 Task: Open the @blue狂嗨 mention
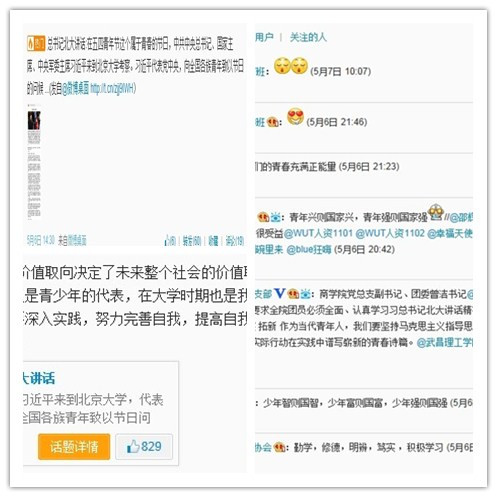click(309, 249)
